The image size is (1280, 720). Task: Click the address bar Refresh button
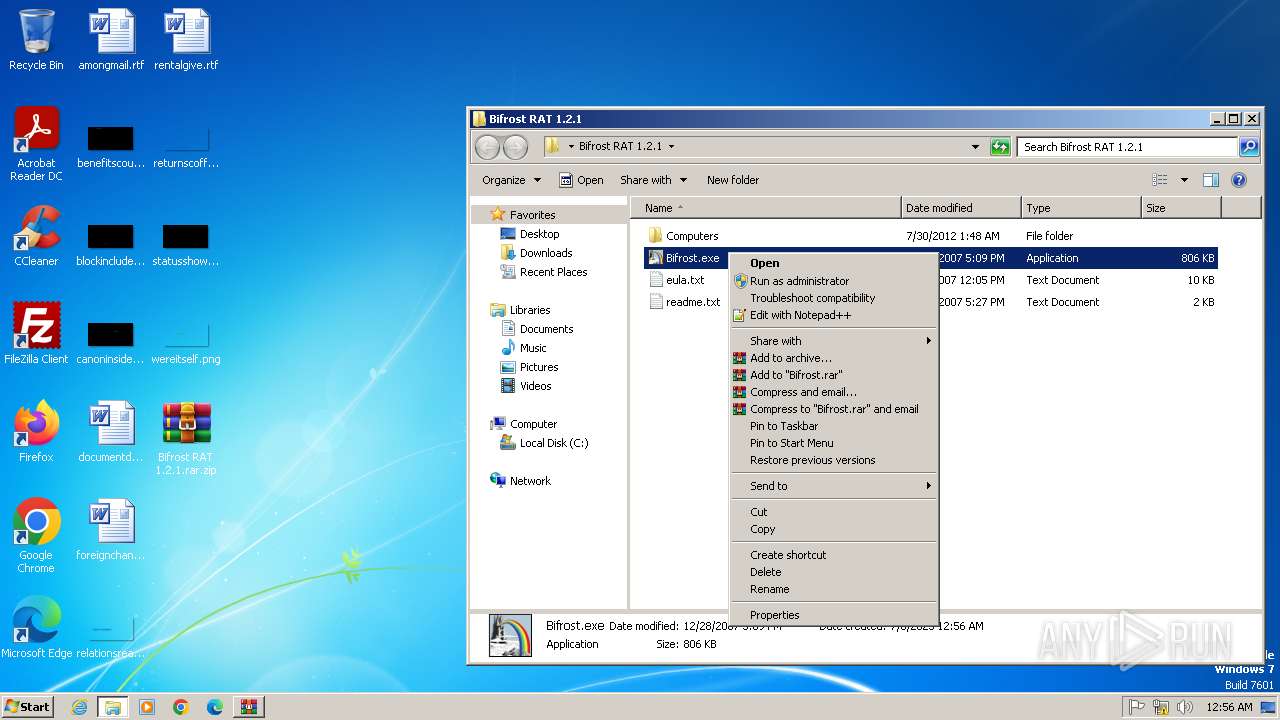[1000, 147]
